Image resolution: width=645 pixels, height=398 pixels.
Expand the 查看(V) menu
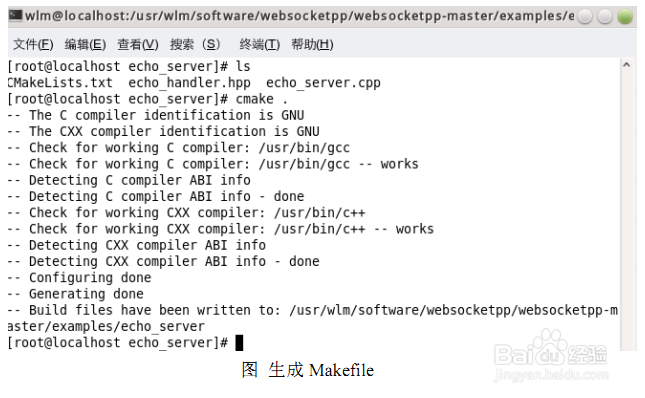pyautogui.click(x=138, y=44)
